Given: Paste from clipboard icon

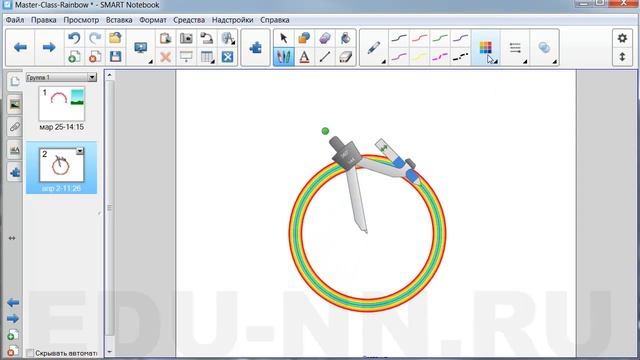Looking at the screenshot, I should tap(165, 38).
